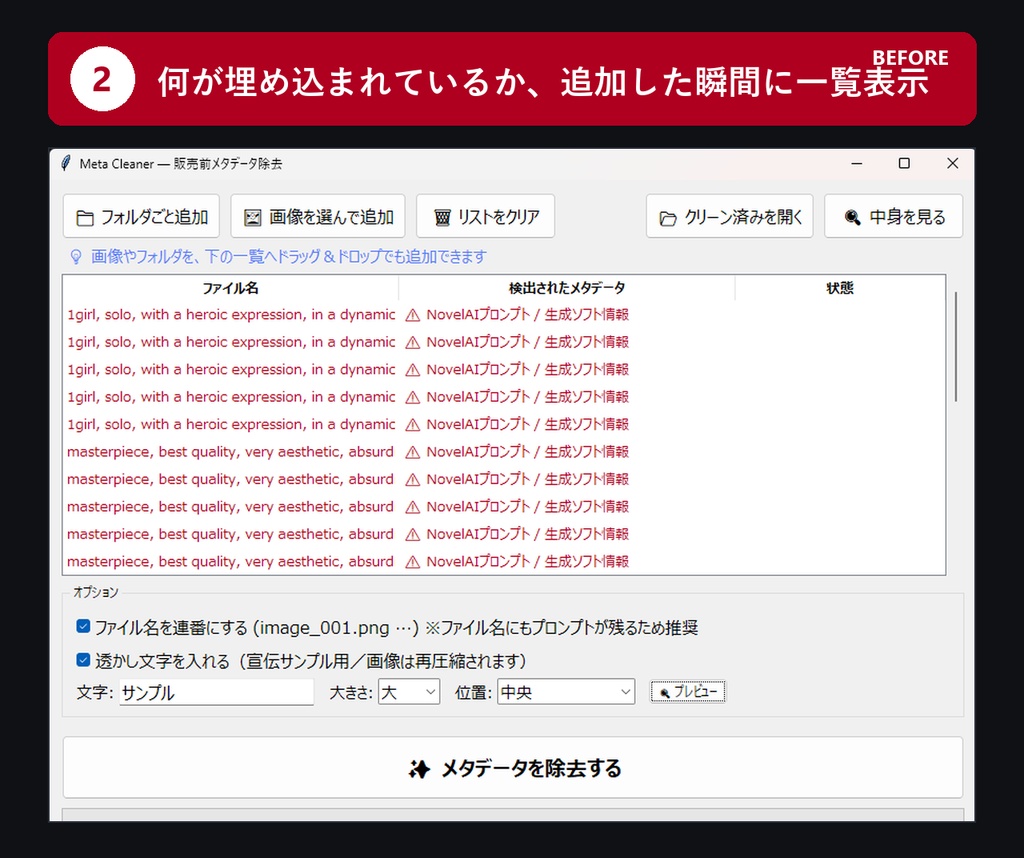The image size is (1024, 858).
Task: Expand the 位置 position dropdown
Action: click(x=566, y=692)
